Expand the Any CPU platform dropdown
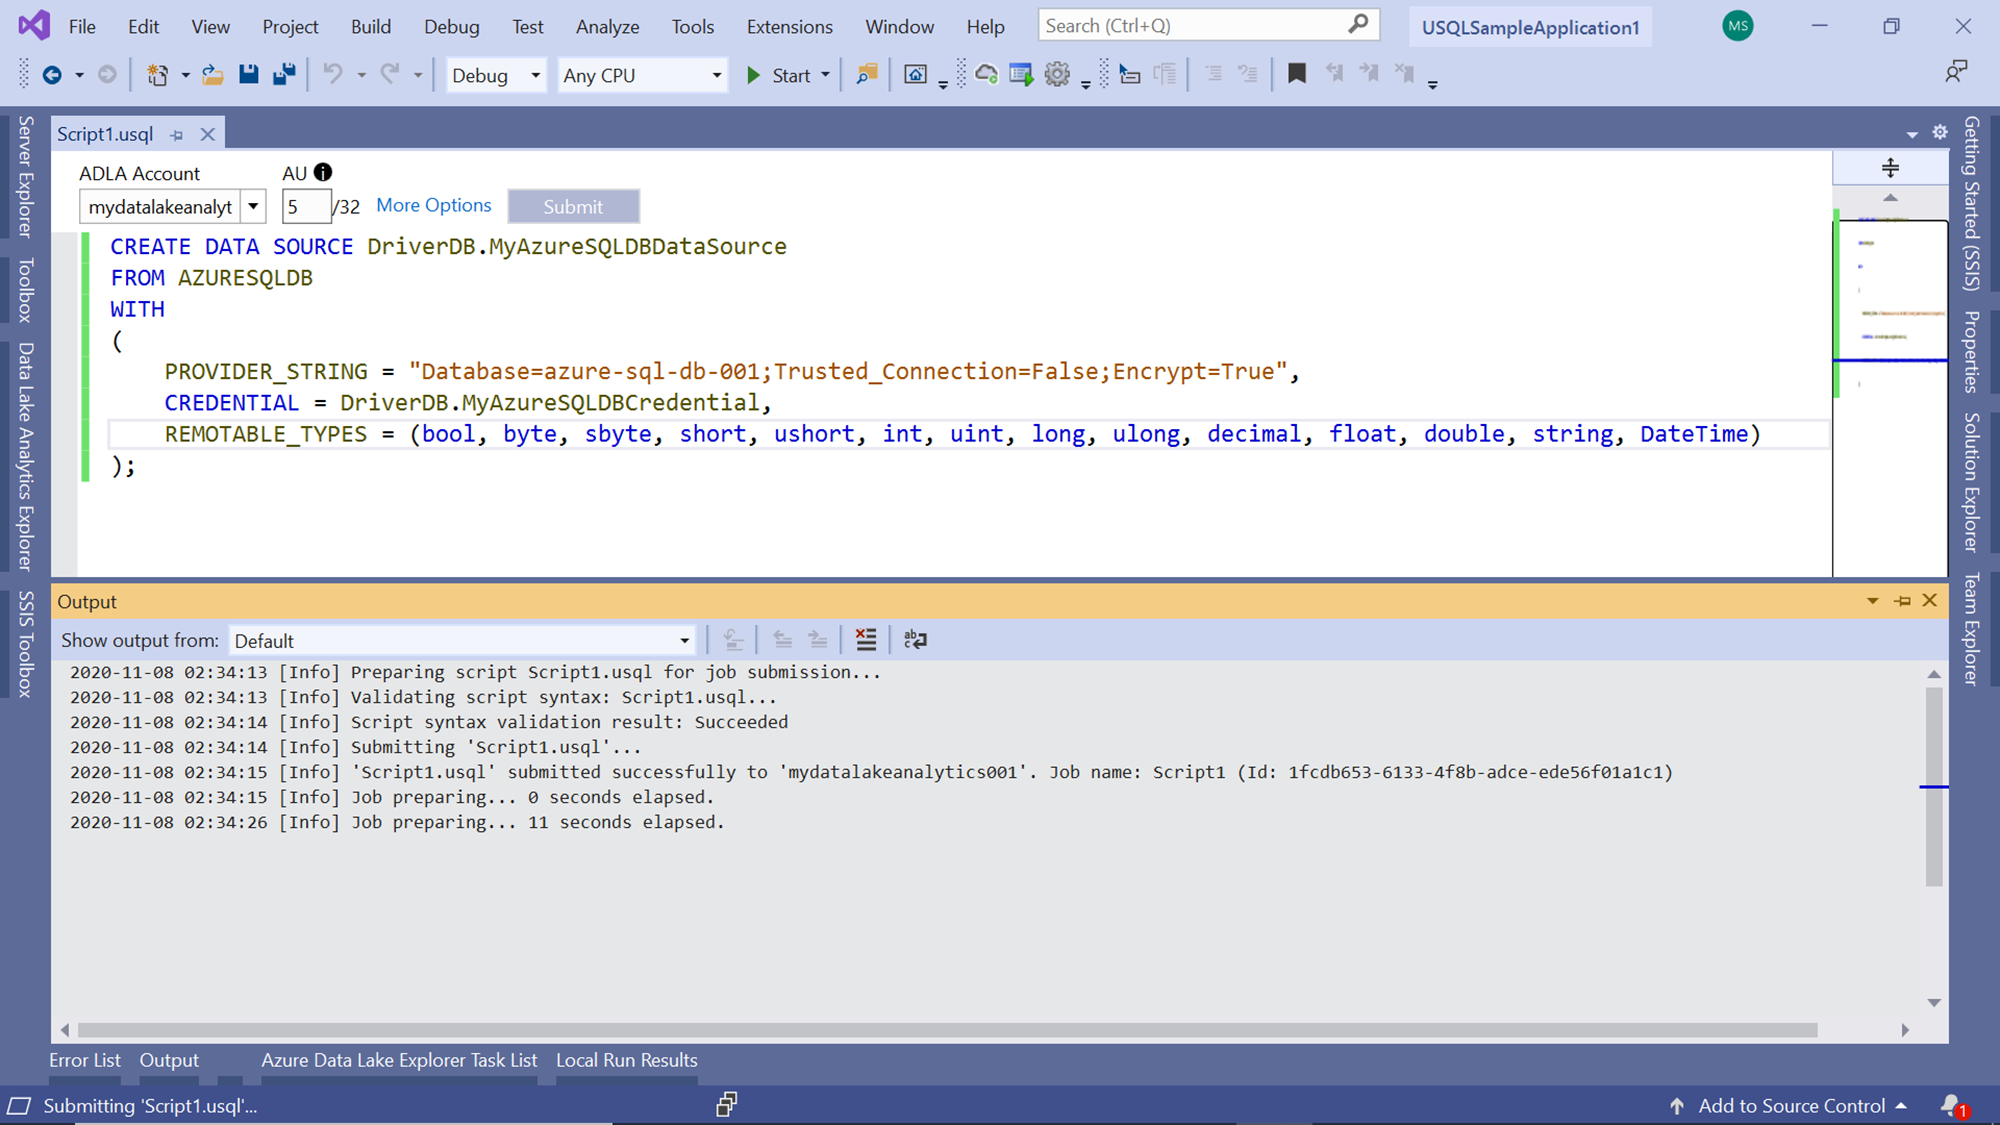 716,75
